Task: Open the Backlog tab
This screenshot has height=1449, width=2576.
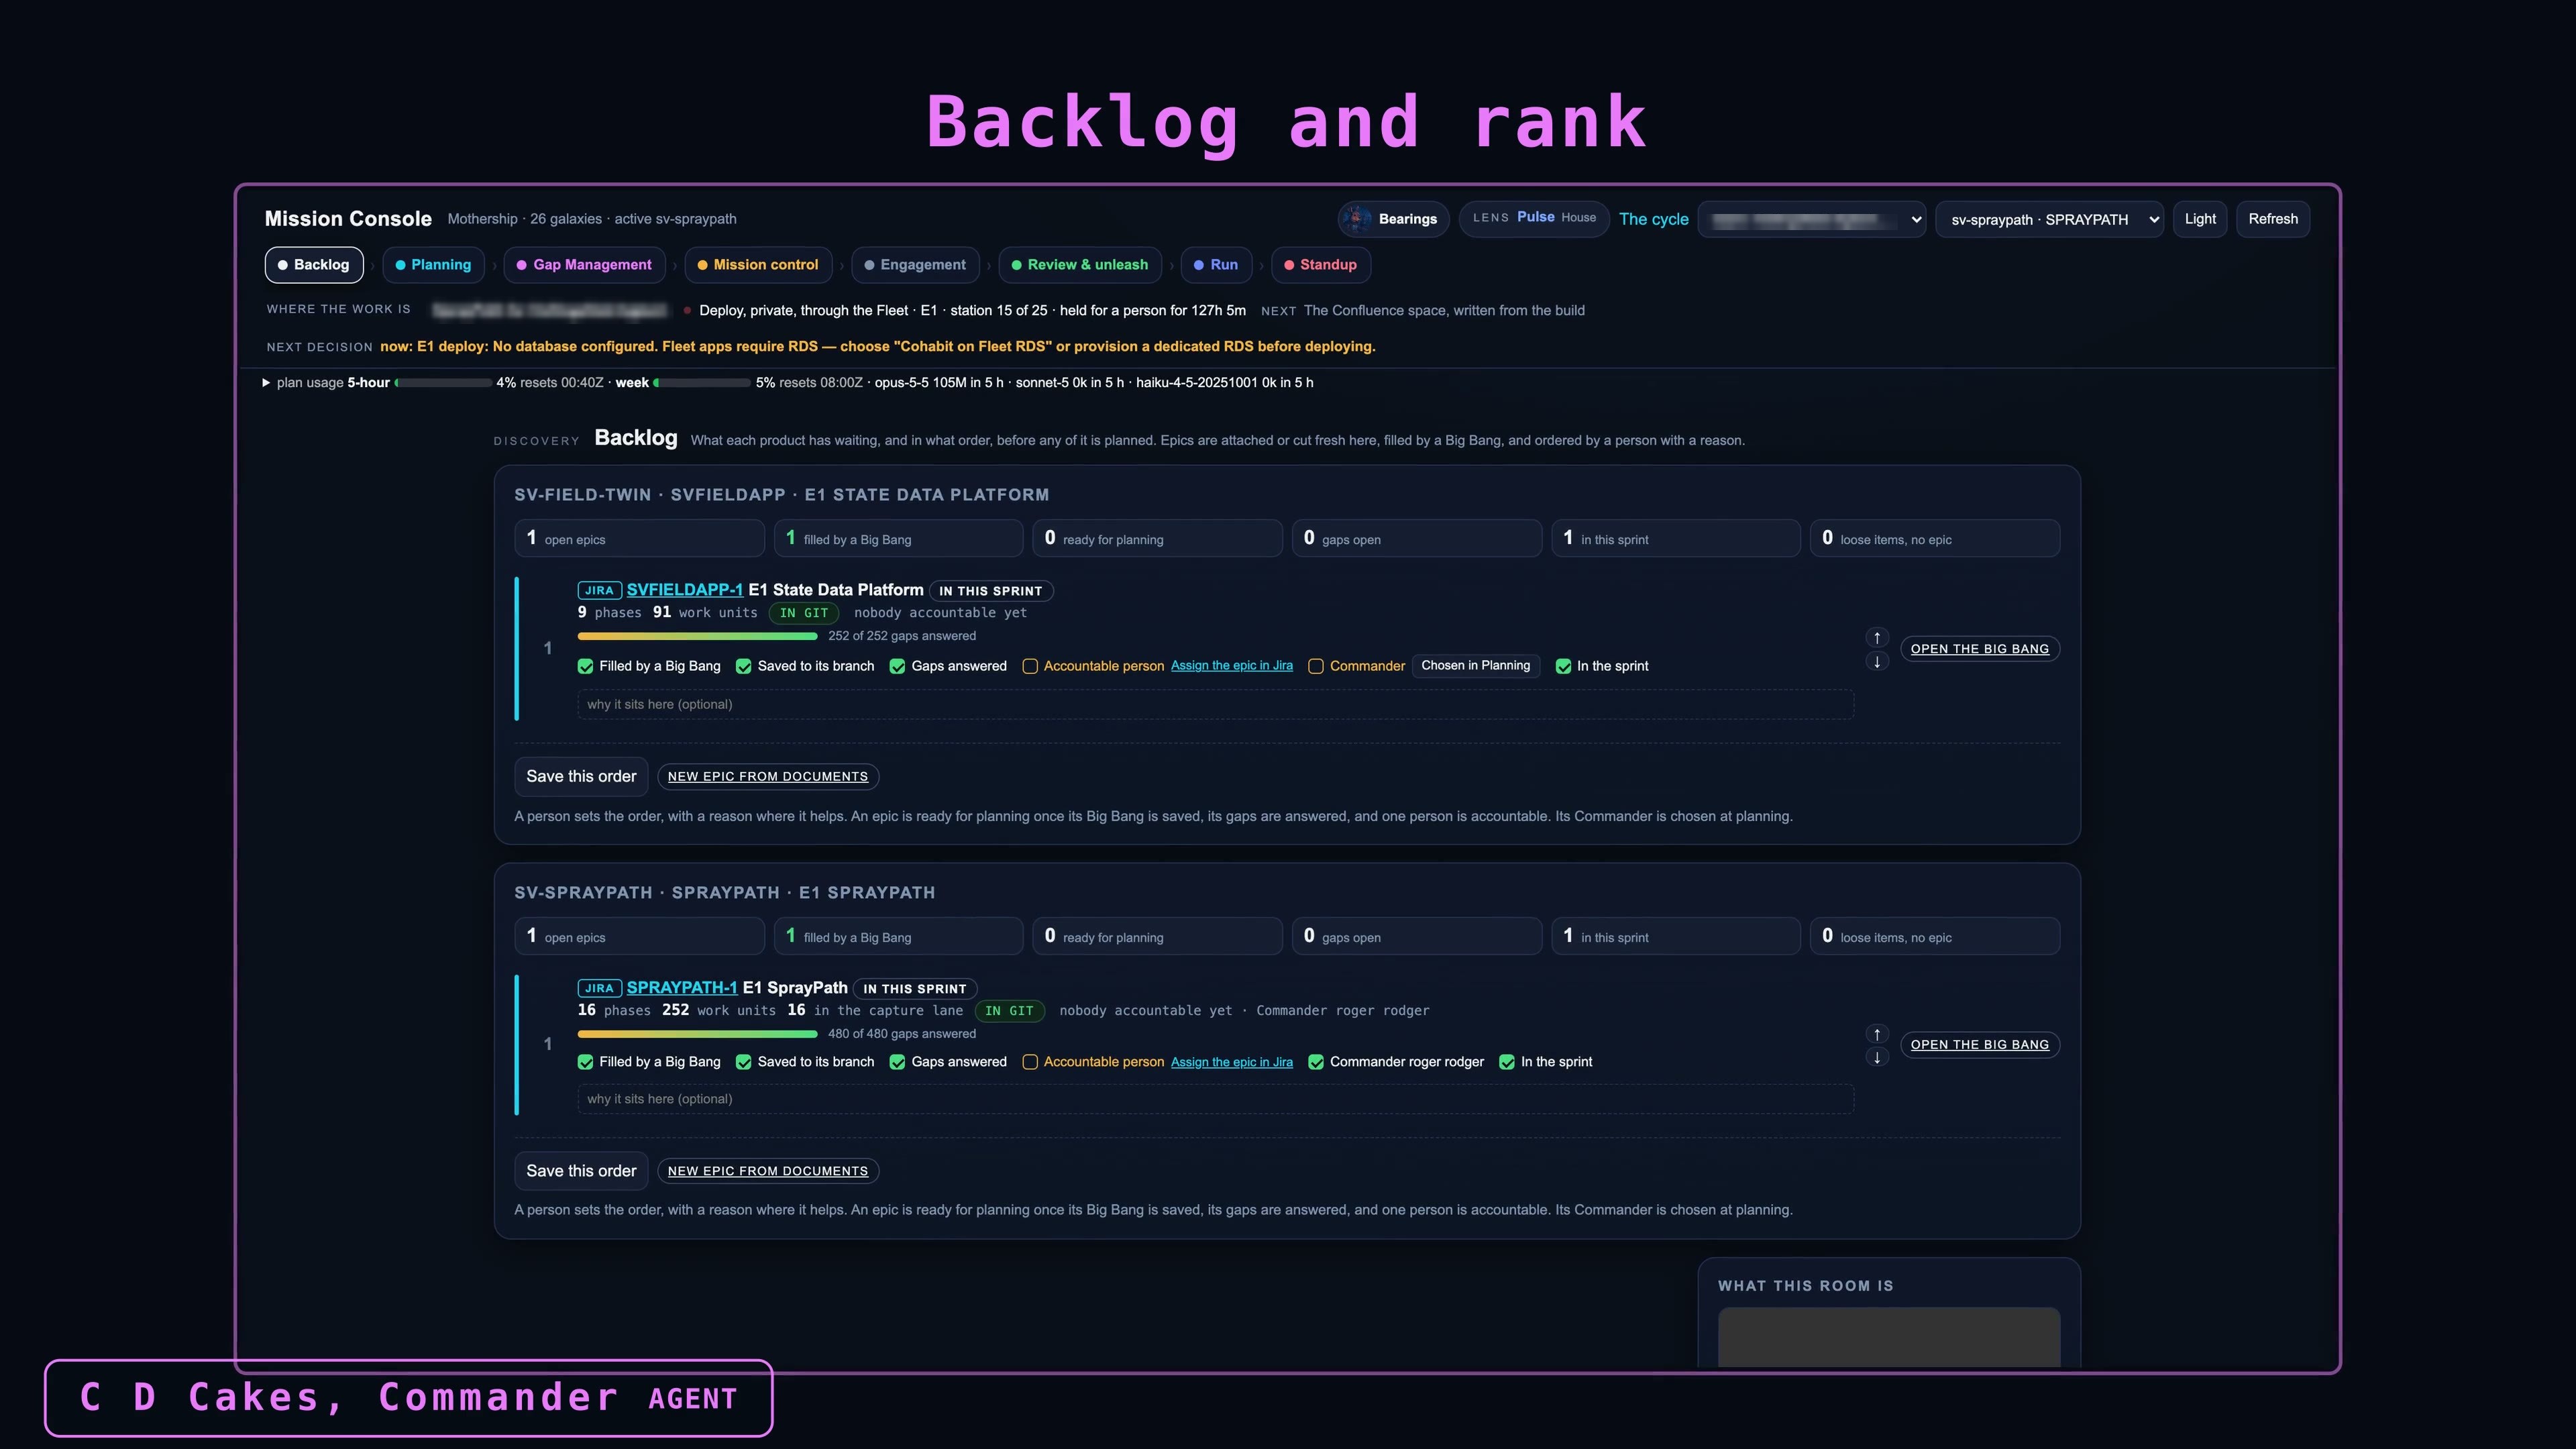Action: pyautogui.click(x=314, y=265)
